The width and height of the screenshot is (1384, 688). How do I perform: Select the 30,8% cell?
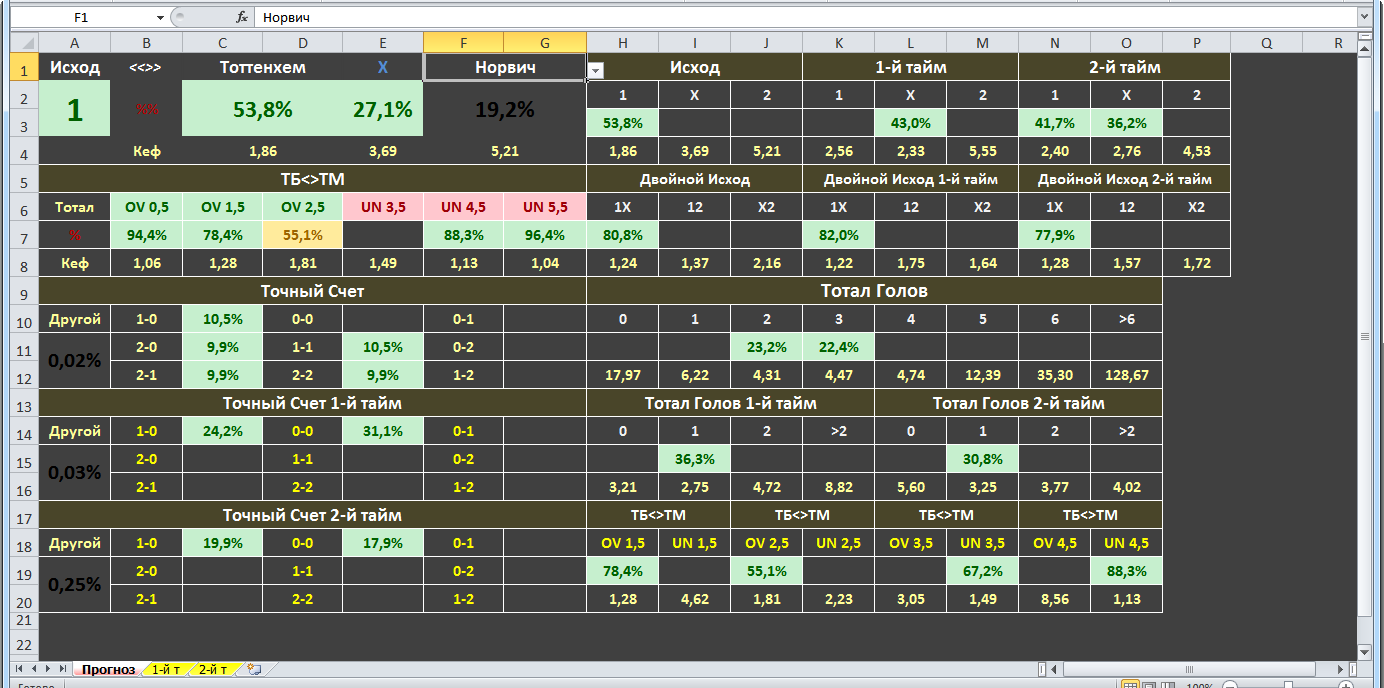tap(982, 459)
